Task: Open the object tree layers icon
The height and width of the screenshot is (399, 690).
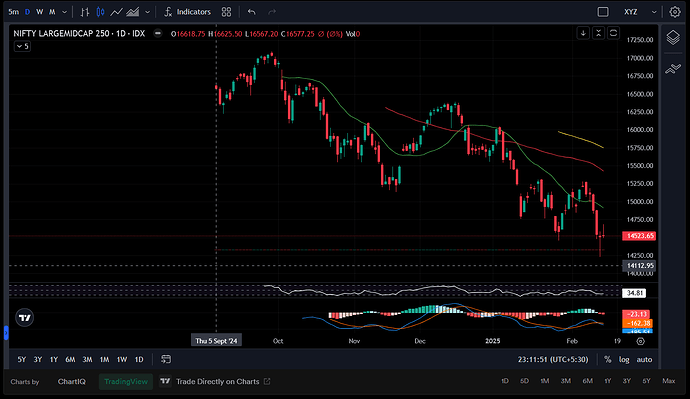Action: (x=673, y=37)
